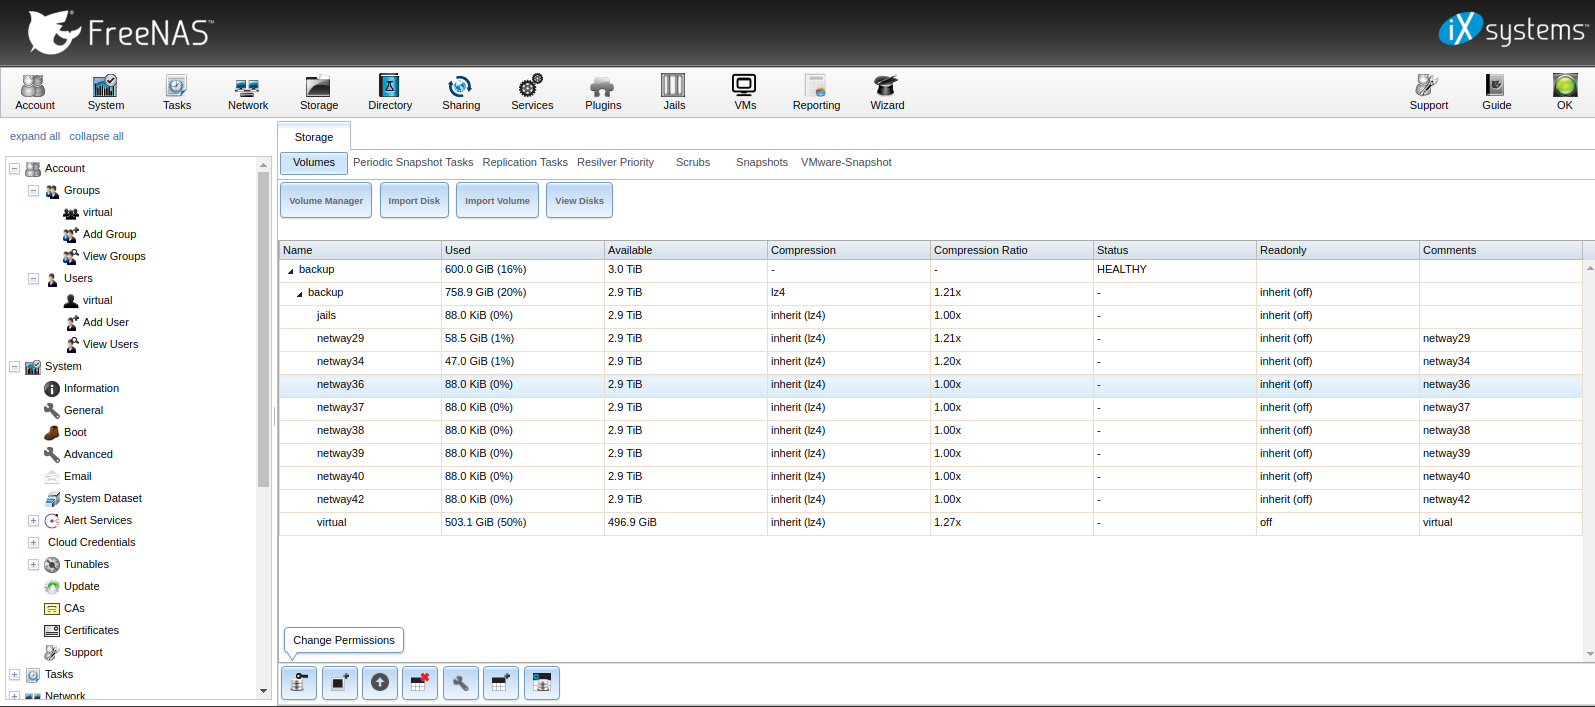Open Reporting from the top toolbar
This screenshot has width=1595, height=707.
816,91
